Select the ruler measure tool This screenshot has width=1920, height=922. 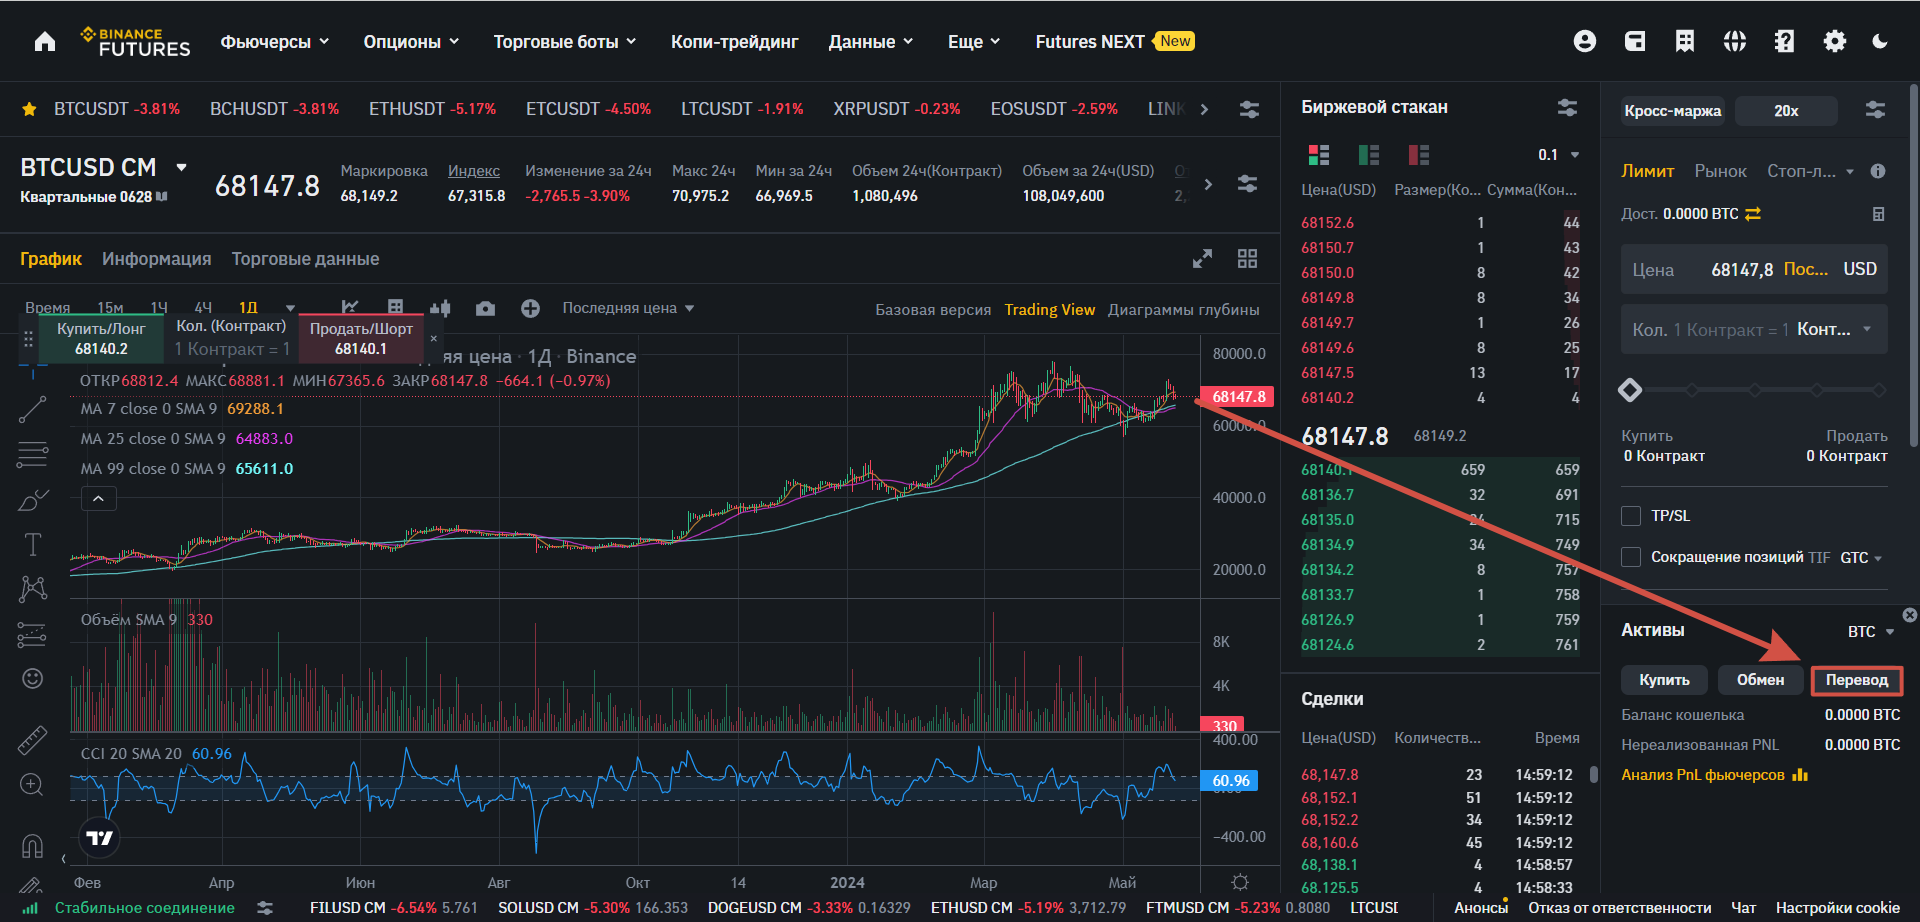click(x=32, y=739)
